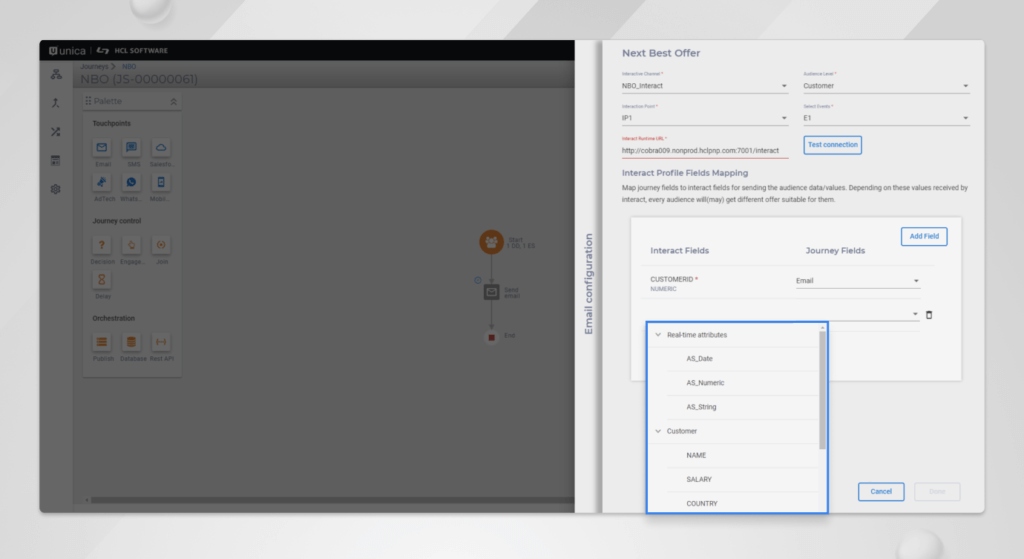
Task: Select the Decision journey control icon
Action: coord(101,244)
